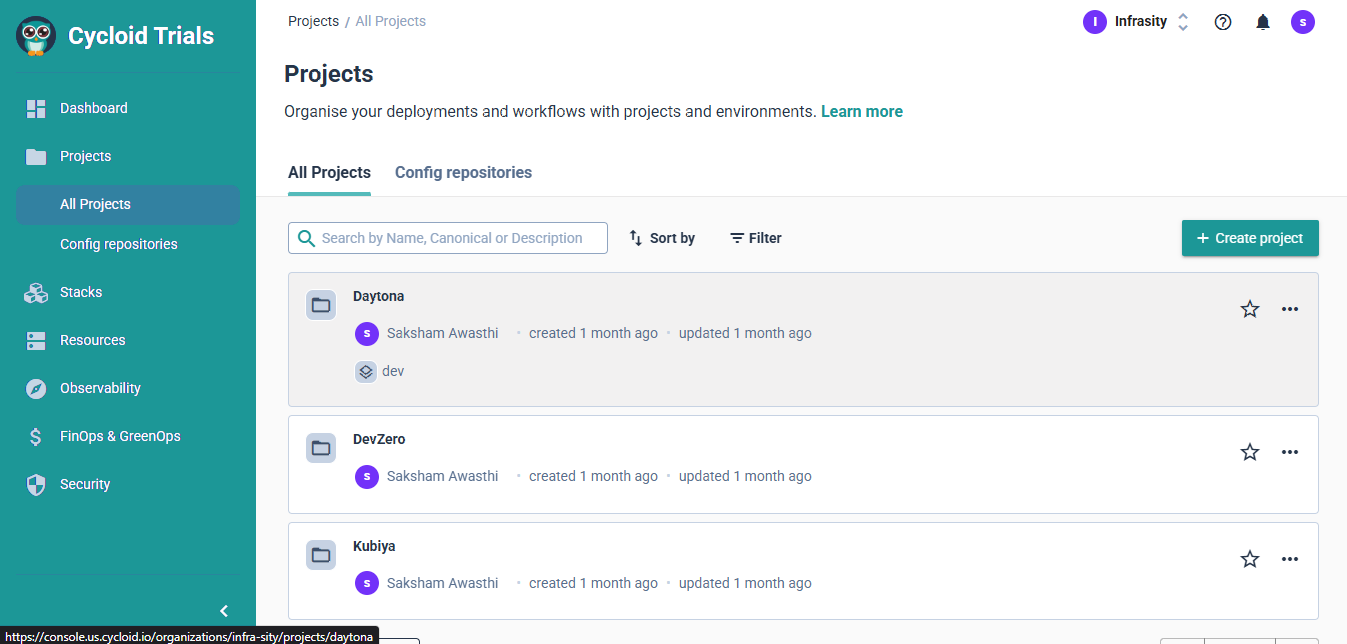Open the Daytona more options menu
The height and width of the screenshot is (644, 1347).
click(1290, 309)
